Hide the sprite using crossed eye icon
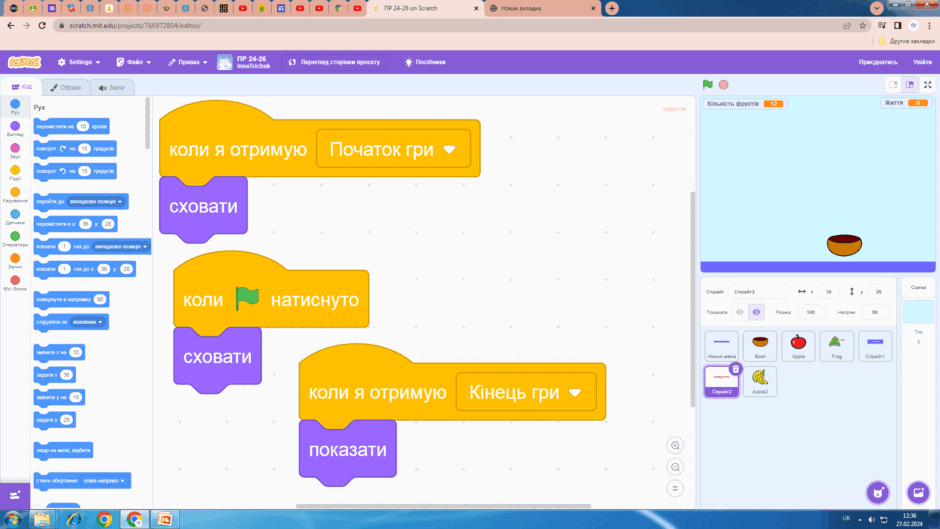The height and width of the screenshot is (529, 940). 756,312
